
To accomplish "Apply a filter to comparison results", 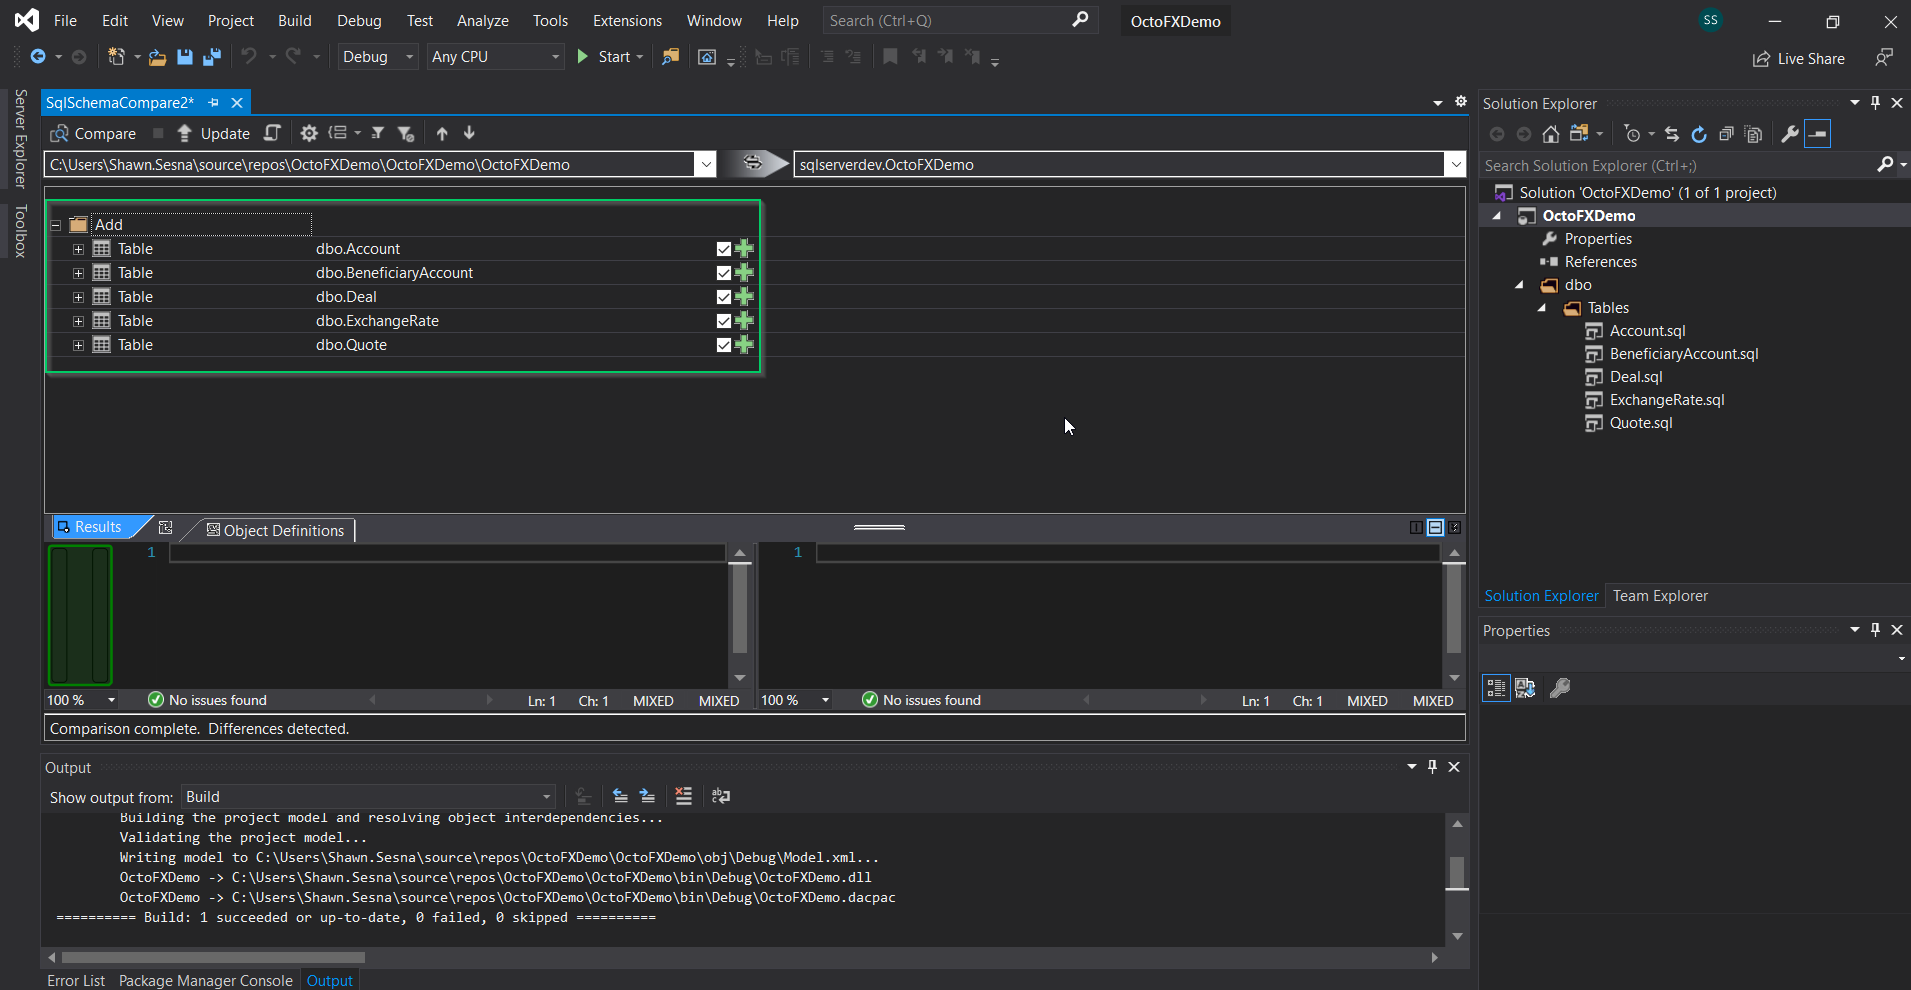I will tap(378, 133).
